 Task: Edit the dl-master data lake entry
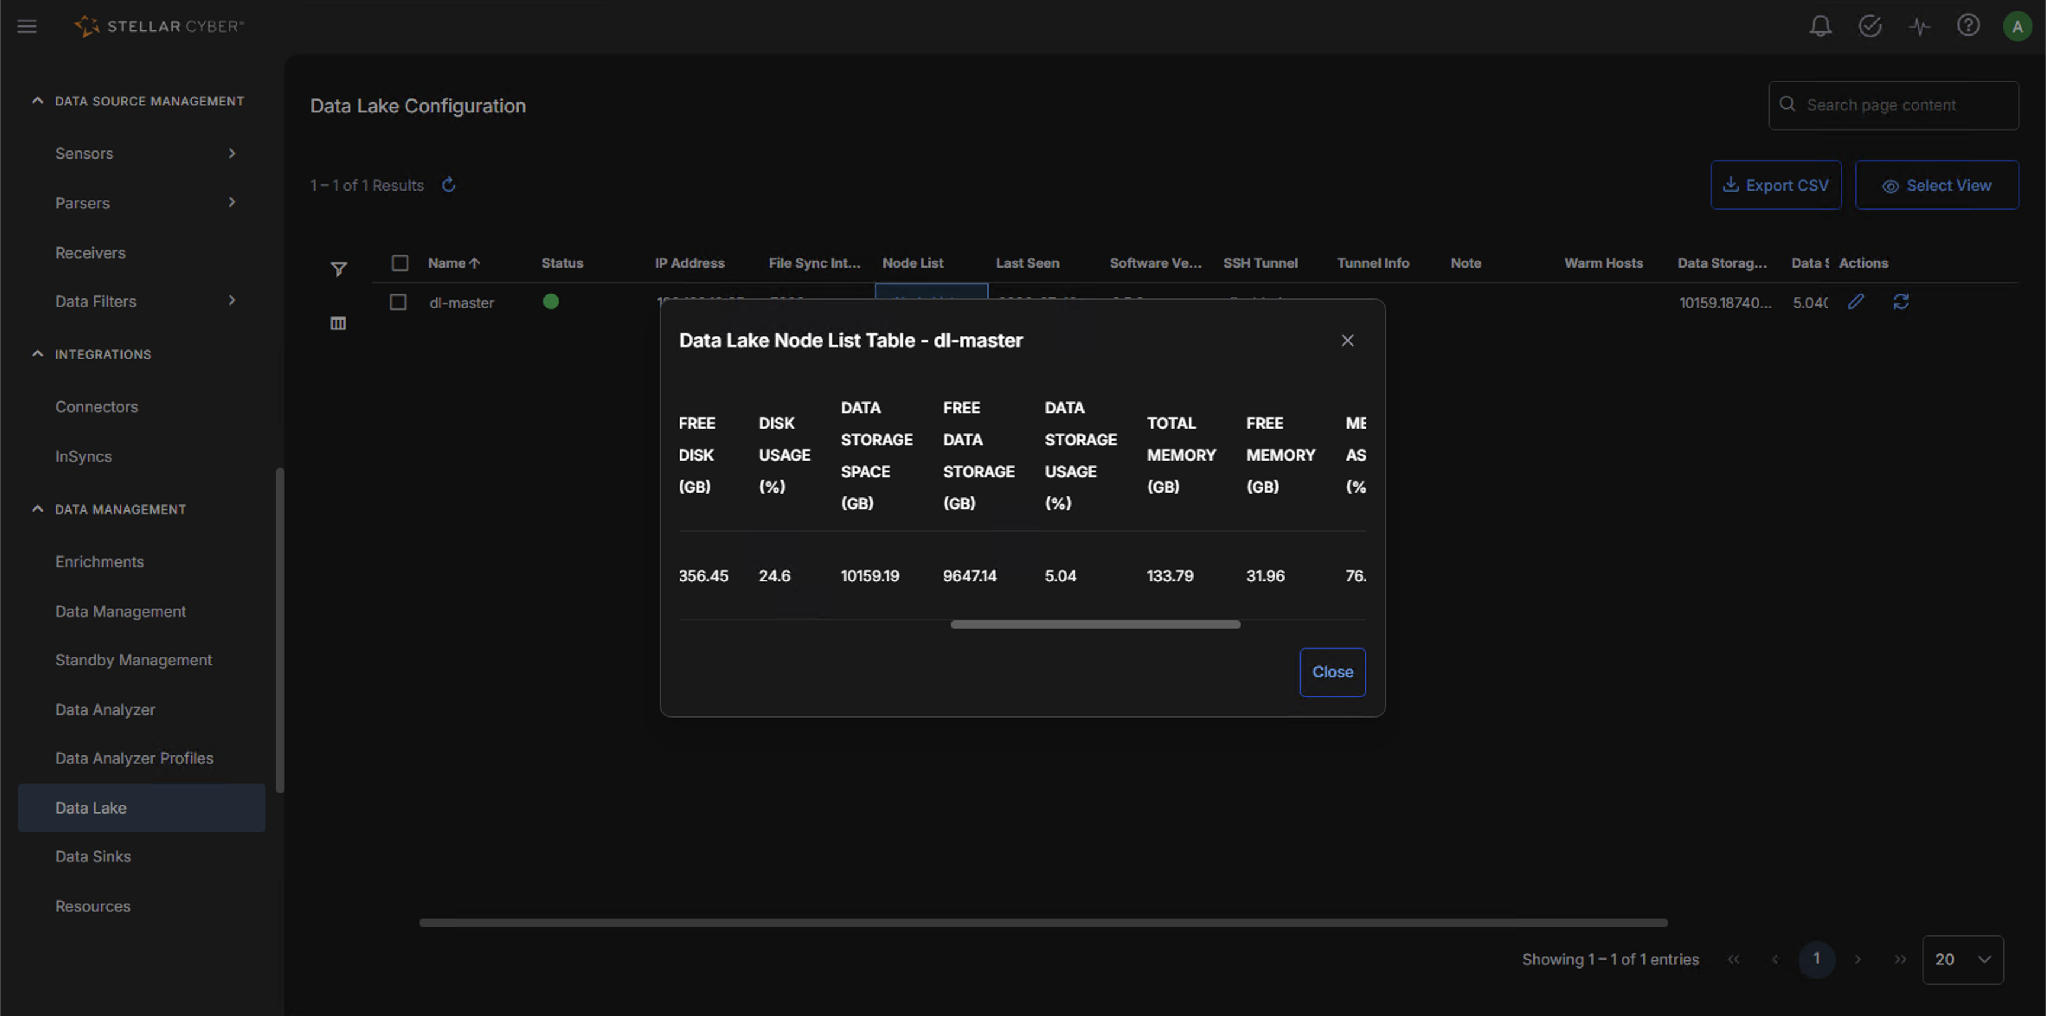pos(1856,302)
